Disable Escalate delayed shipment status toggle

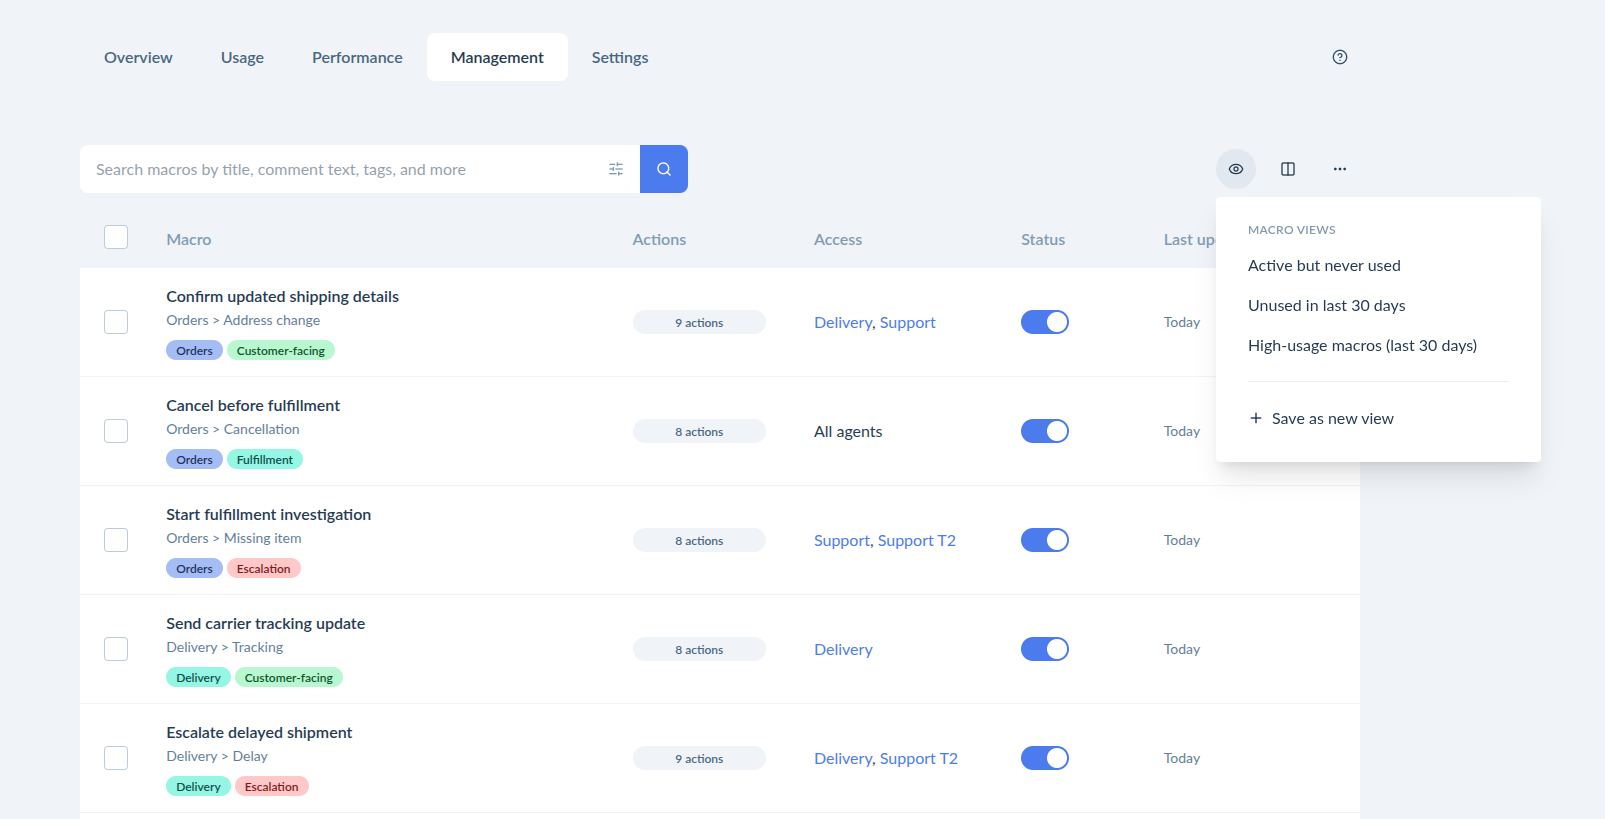point(1045,758)
